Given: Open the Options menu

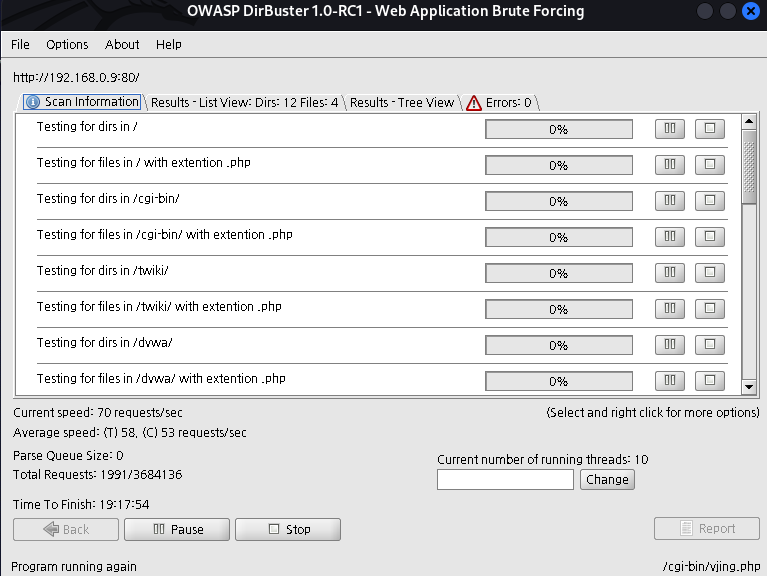Looking at the screenshot, I should [67, 44].
